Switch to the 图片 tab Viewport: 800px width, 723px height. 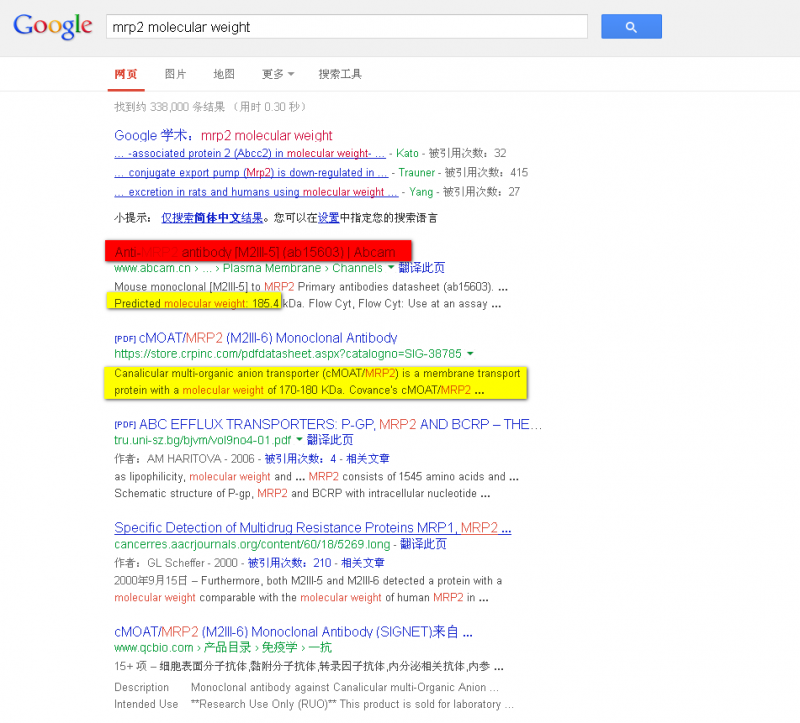175,74
